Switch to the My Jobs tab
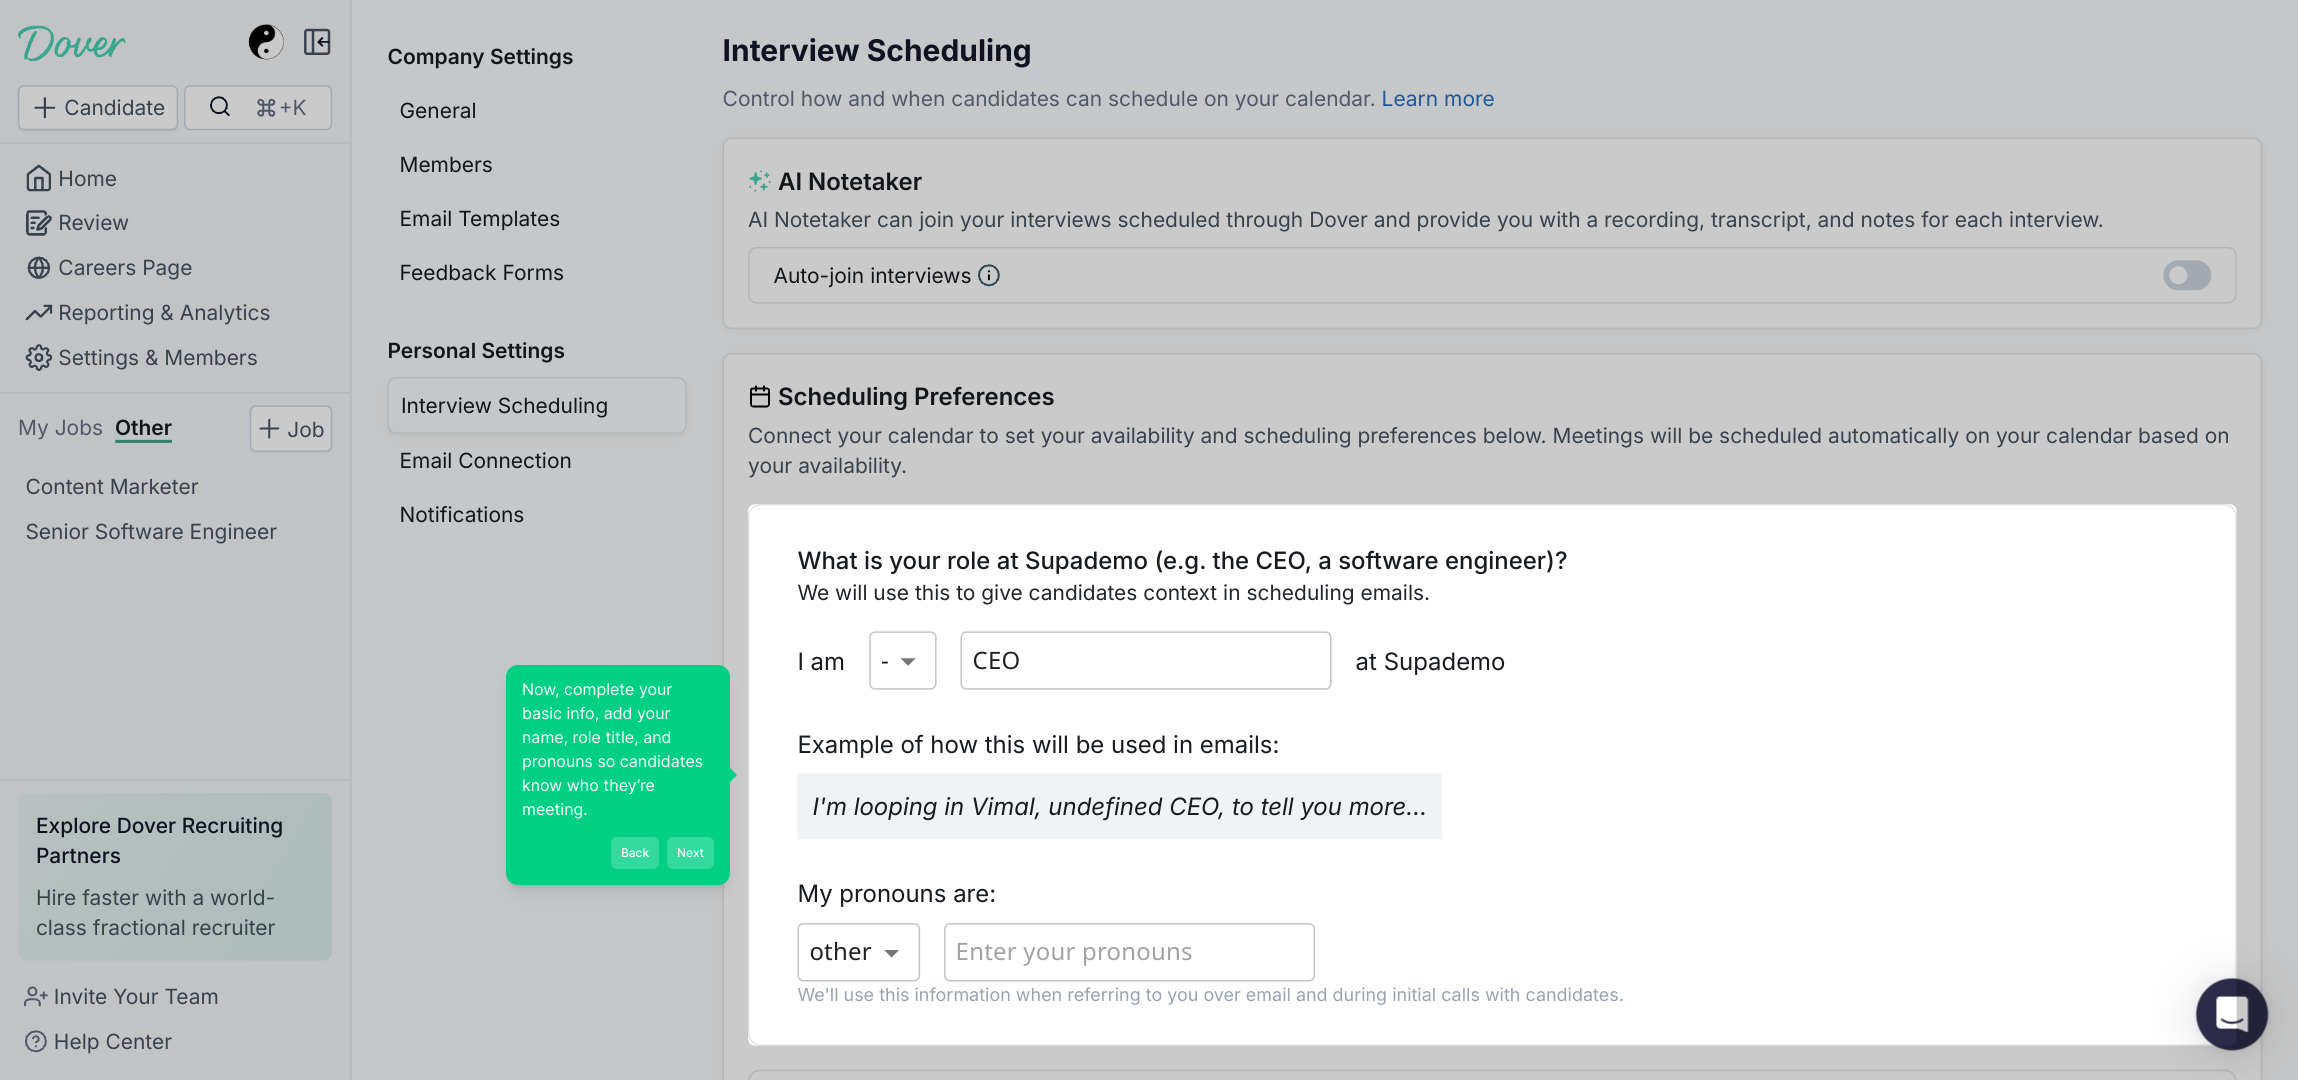The width and height of the screenshot is (2298, 1080). click(x=60, y=428)
